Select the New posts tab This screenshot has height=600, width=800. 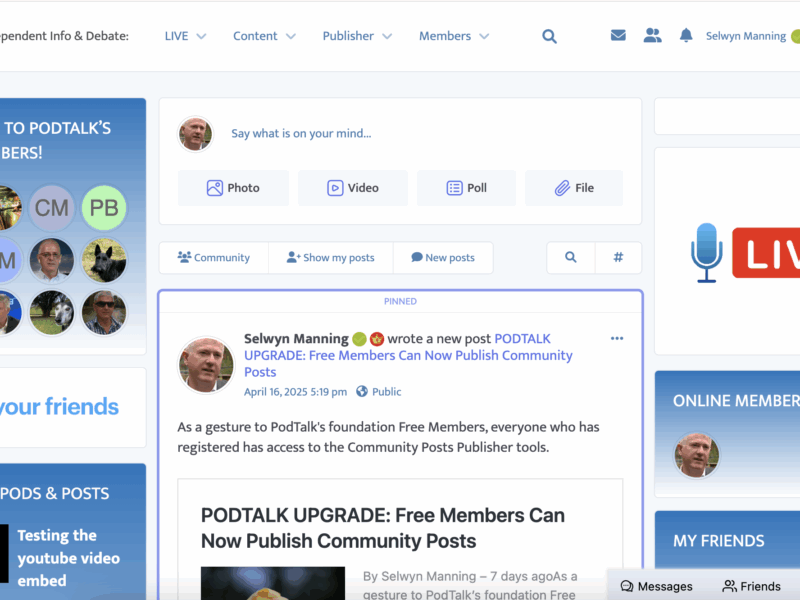pyautogui.click(x=443, y=257)
